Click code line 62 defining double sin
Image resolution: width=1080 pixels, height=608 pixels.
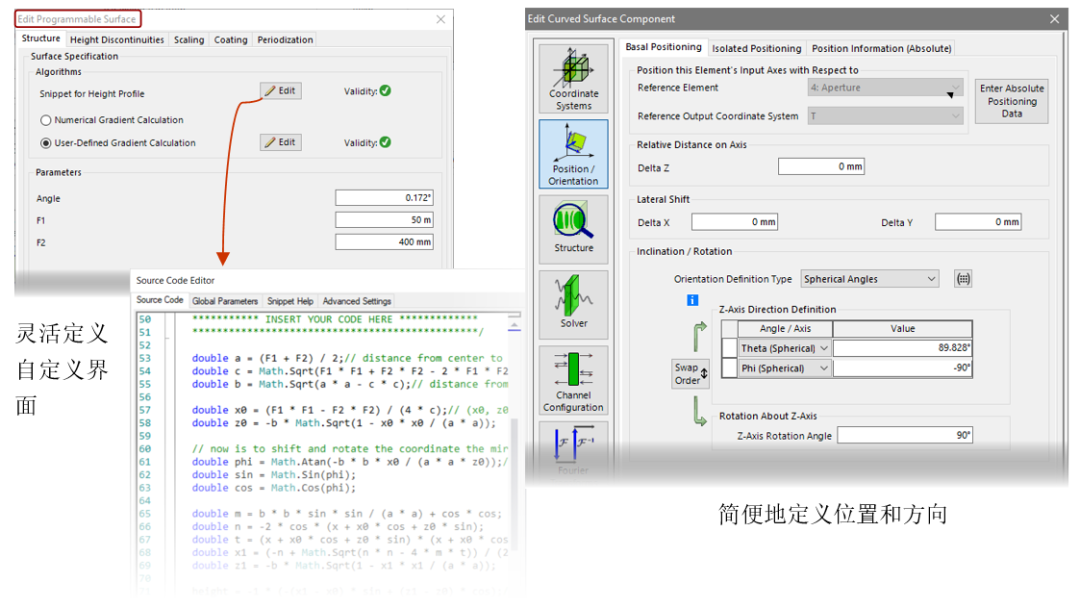pyautogui.click(x=274, y=474)
